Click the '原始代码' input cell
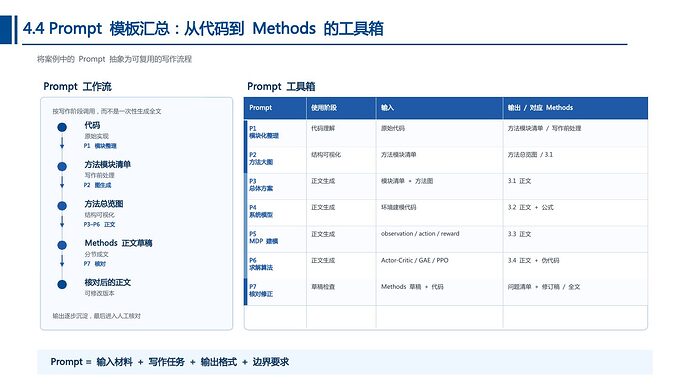This screenshot has width=690, height=388. (393, 128)
